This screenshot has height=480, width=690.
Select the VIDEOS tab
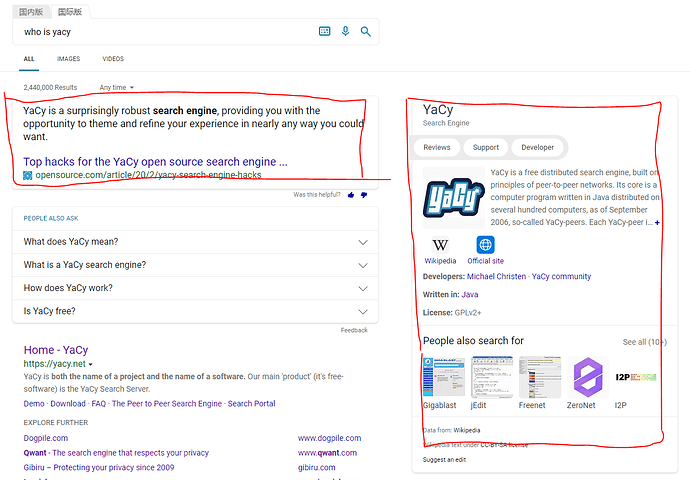point(113,59)
